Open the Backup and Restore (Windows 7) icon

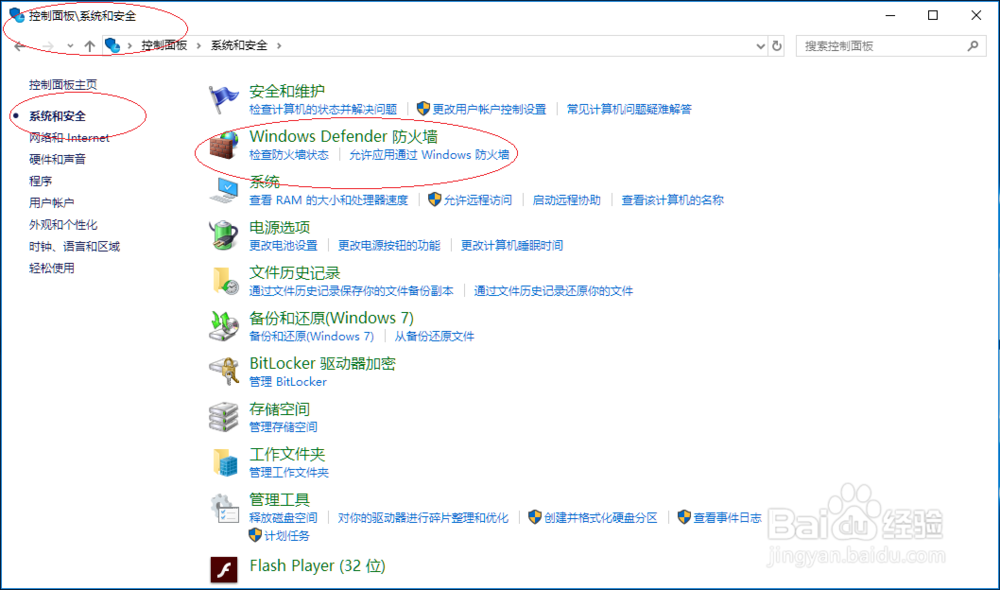(x=224, y=326)
